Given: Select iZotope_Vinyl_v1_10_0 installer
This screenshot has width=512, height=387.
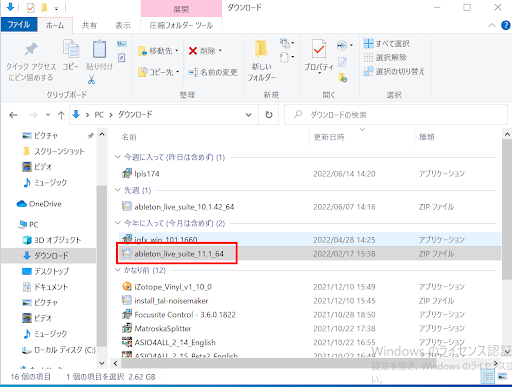Looking at the screenshot, I should (310, 287).
